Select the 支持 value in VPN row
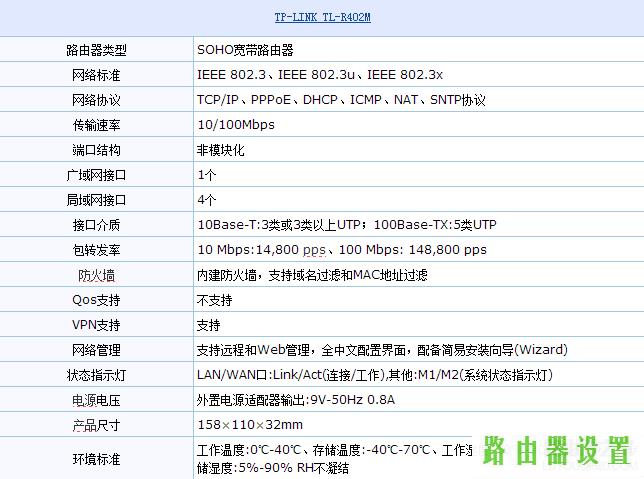The image size is (644, 479). click(x=209, y=325)
